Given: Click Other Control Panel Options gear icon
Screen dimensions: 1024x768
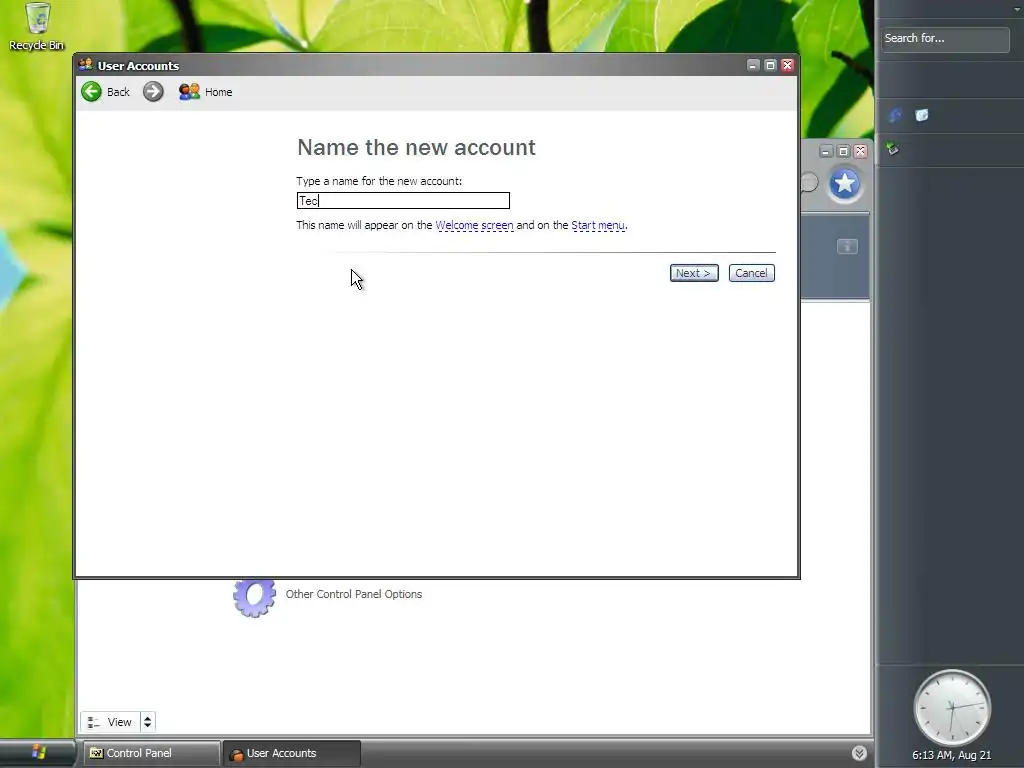Looking at the screenshot, I should pyautogui.click(x=254, y=597).
